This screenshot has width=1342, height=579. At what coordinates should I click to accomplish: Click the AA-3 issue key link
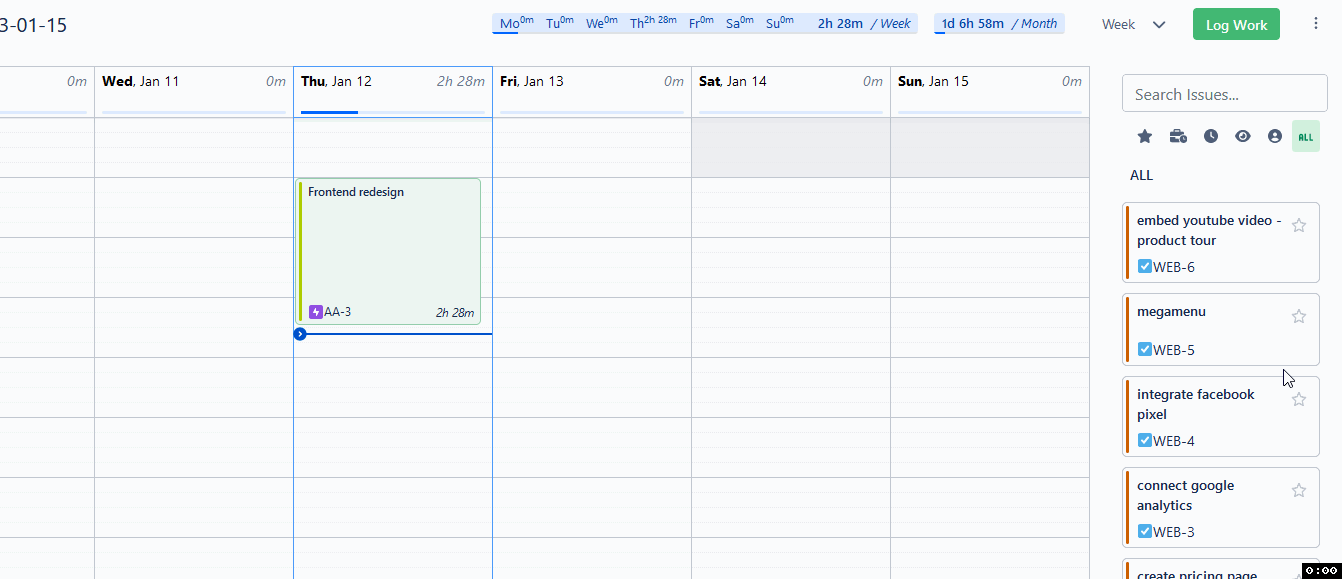click(338, 312)
